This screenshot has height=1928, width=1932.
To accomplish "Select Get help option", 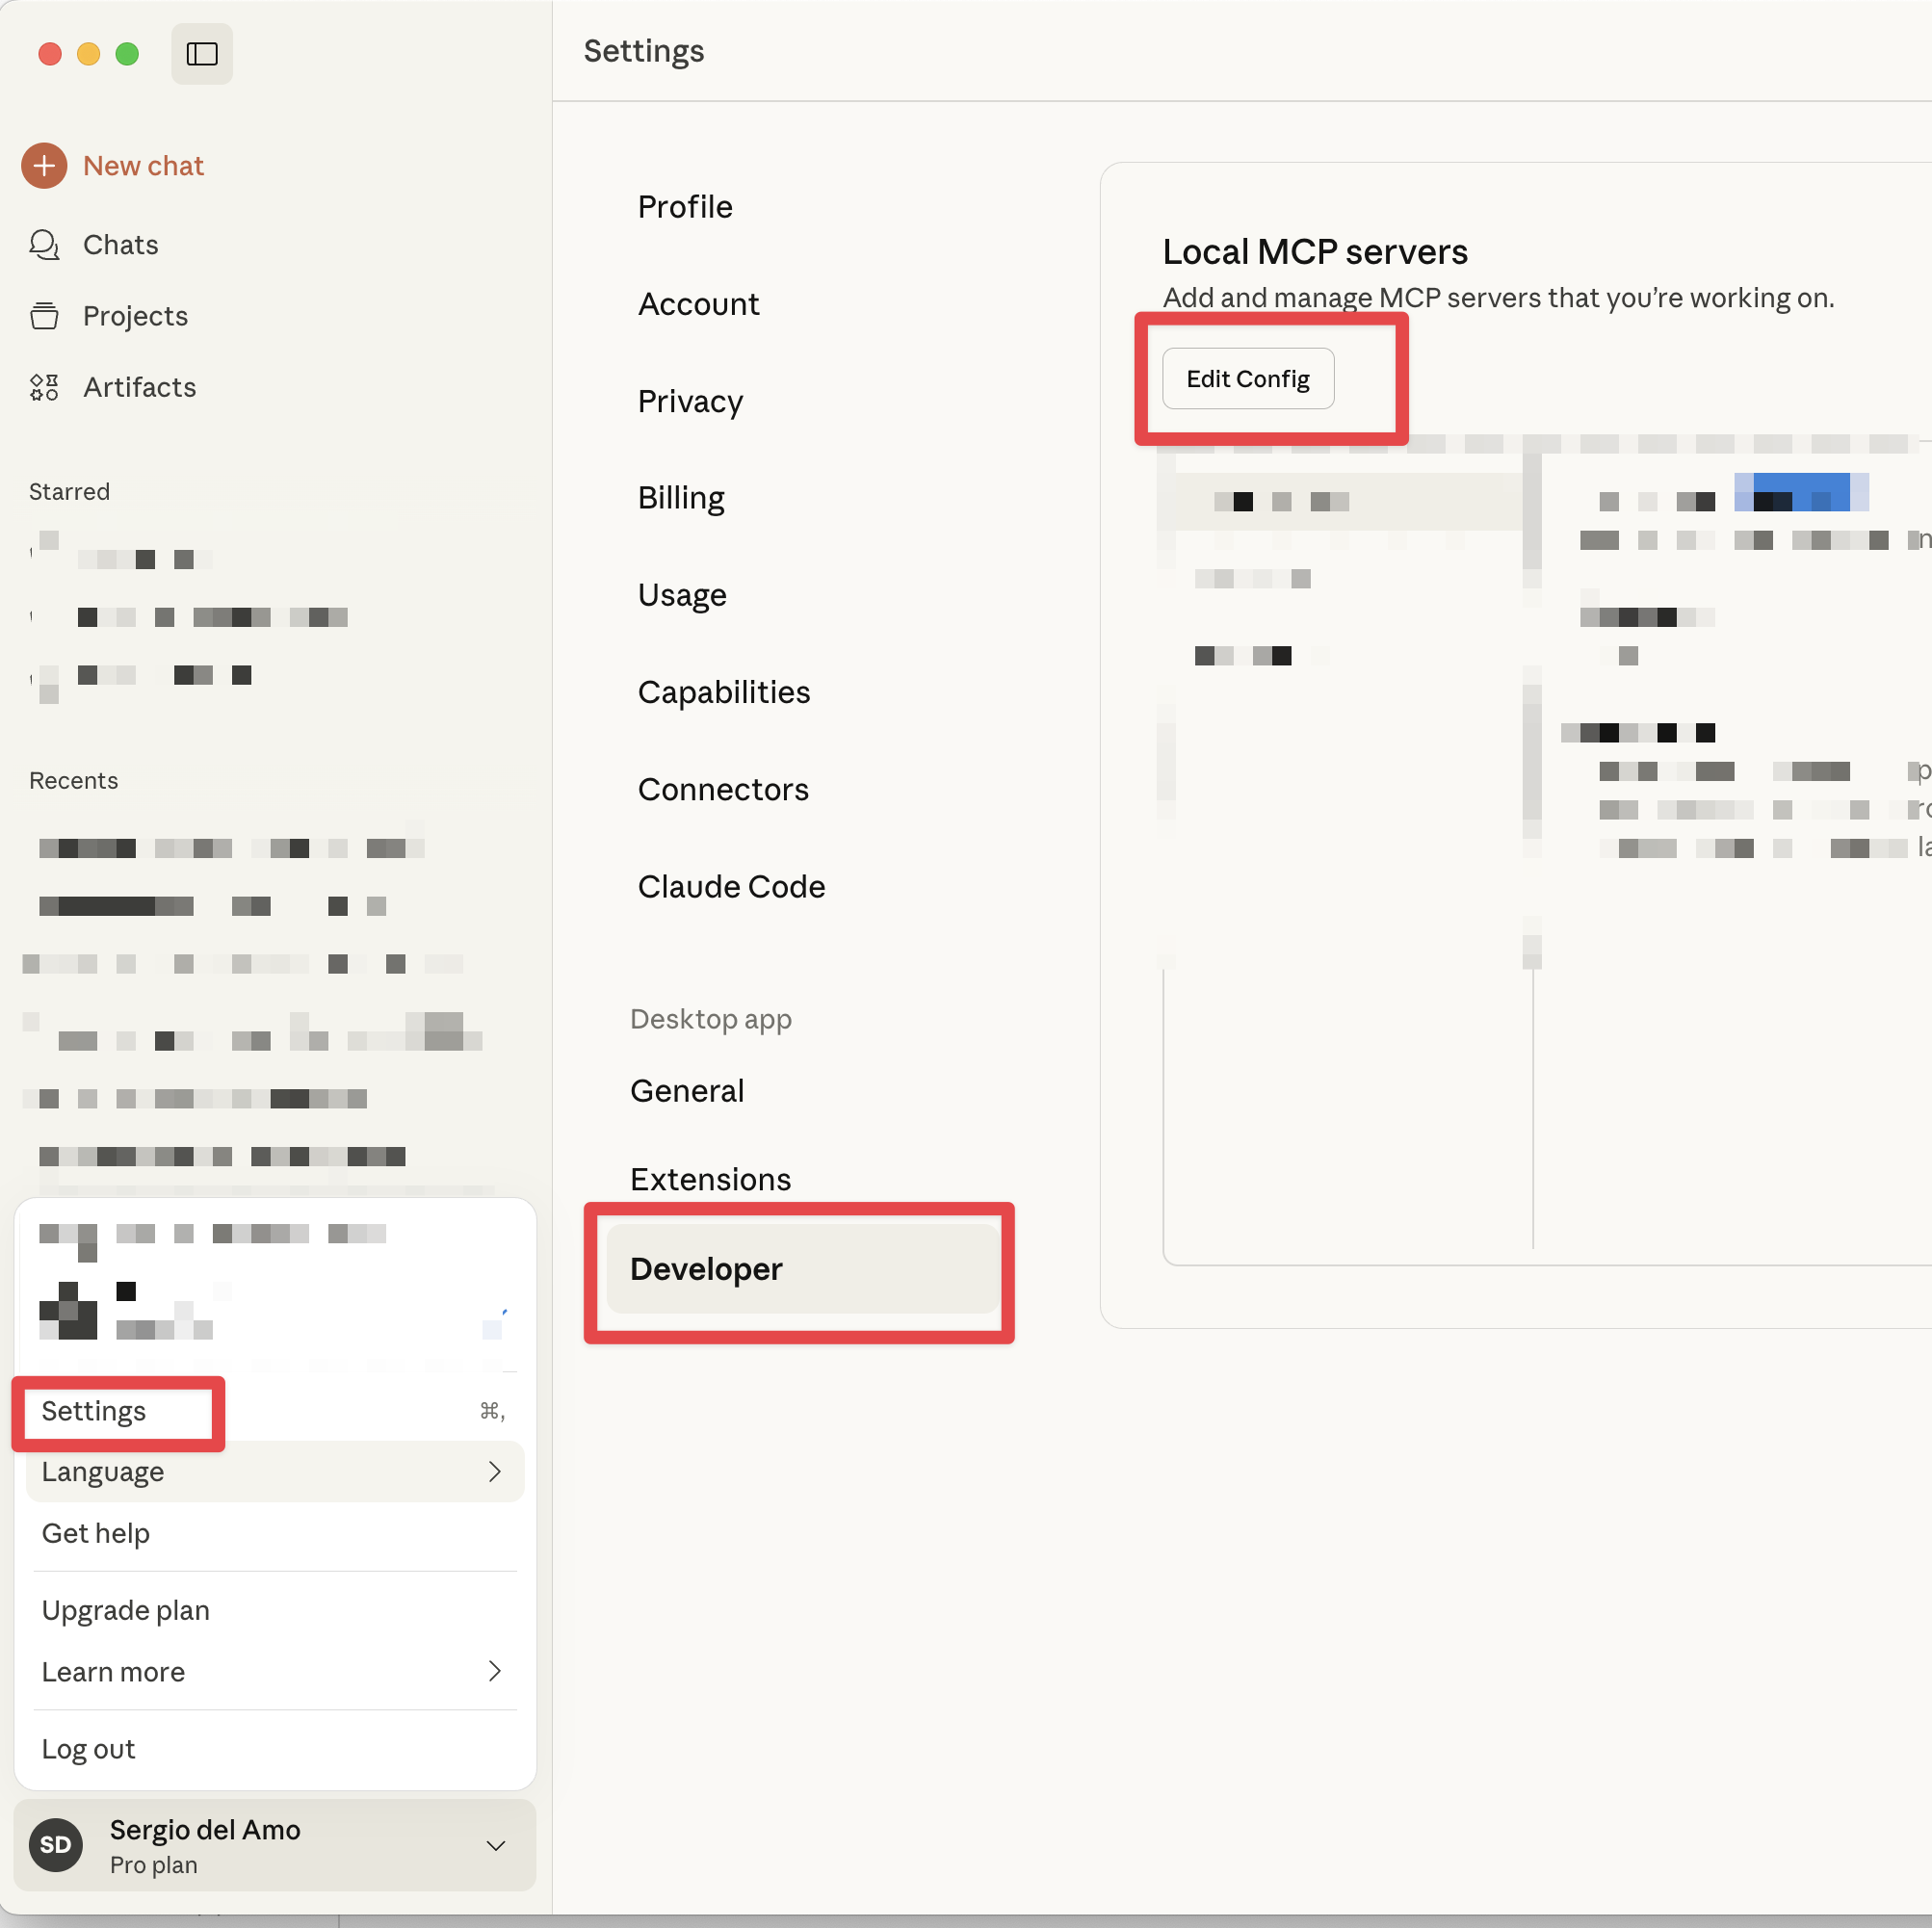I will (96, 1533).
